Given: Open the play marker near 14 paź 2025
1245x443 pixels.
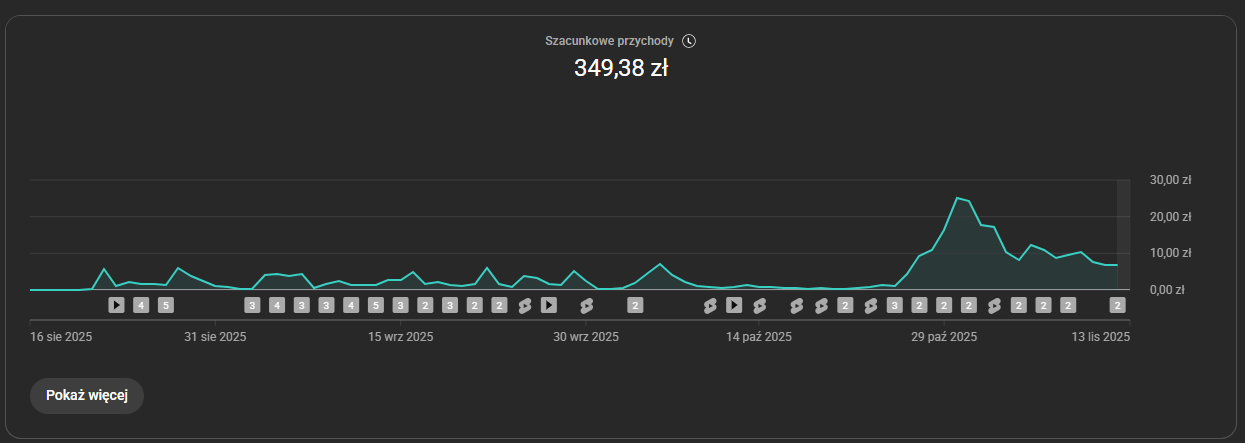Looking at the screenshot, I should (x=734, y=305).
